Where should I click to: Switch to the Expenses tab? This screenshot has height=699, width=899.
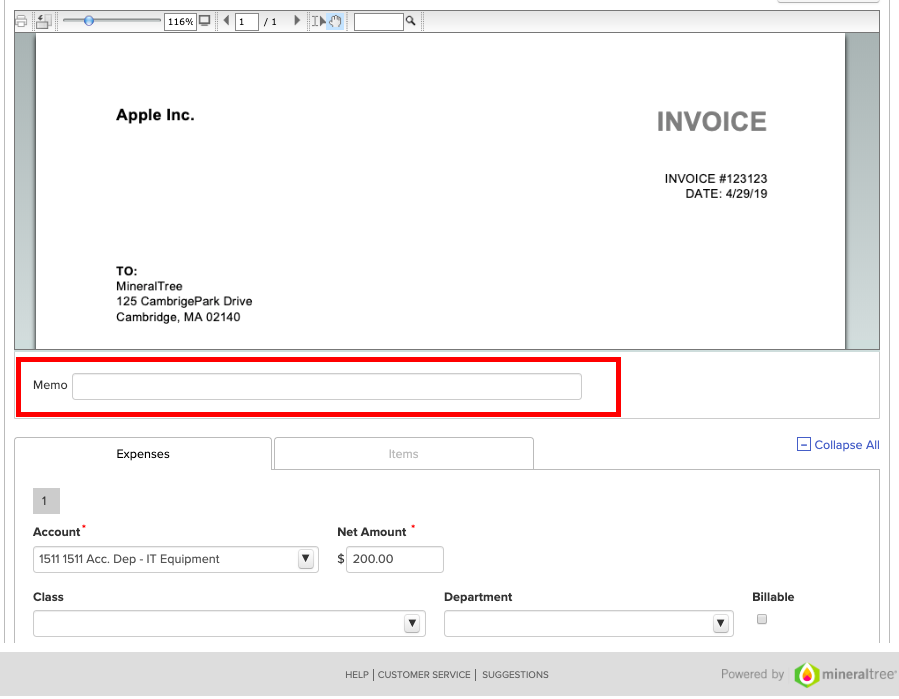[143, 454]
